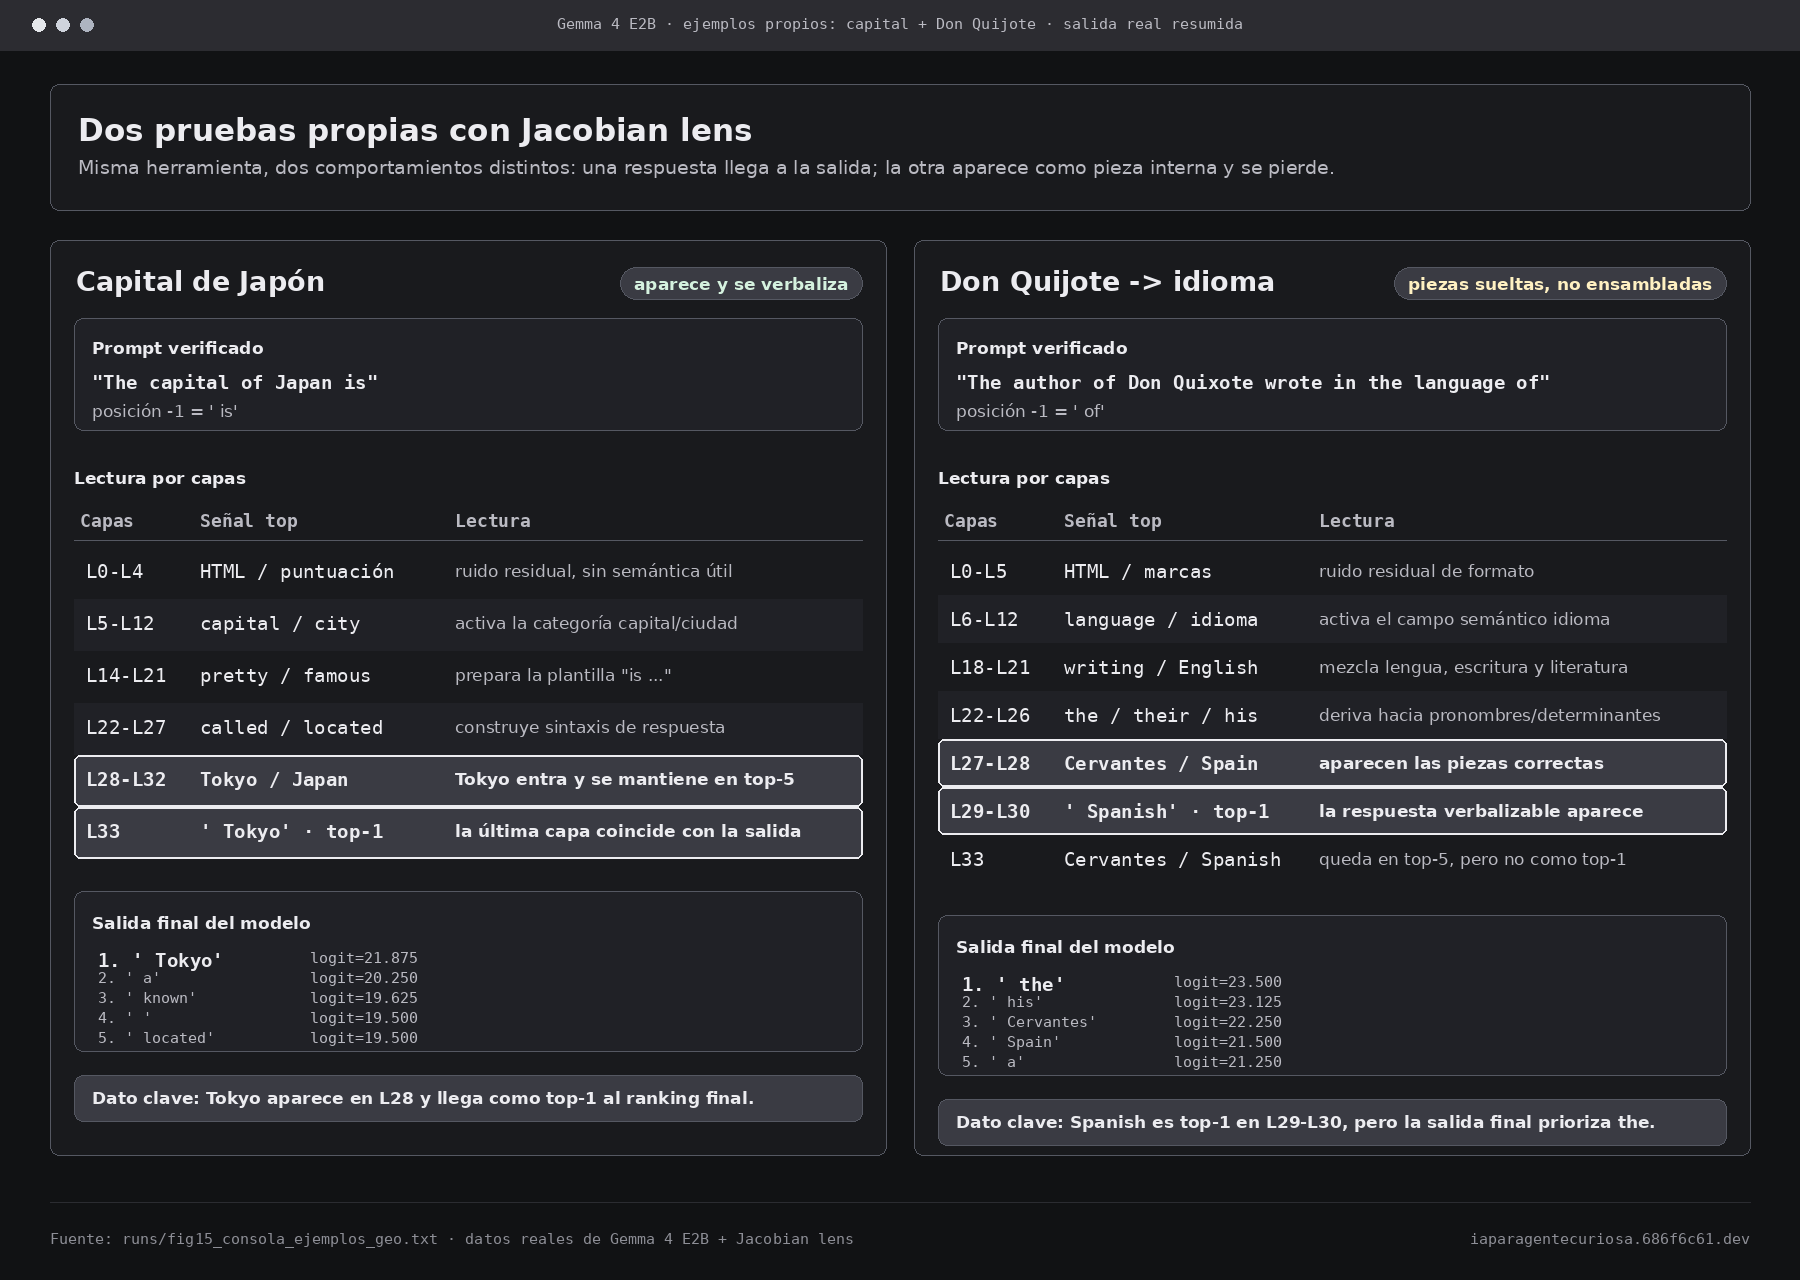Click 'Dato clave: Tokyo aparece en L28' note
The image size is (1800, 1280).
click(x=468, y=1098)
